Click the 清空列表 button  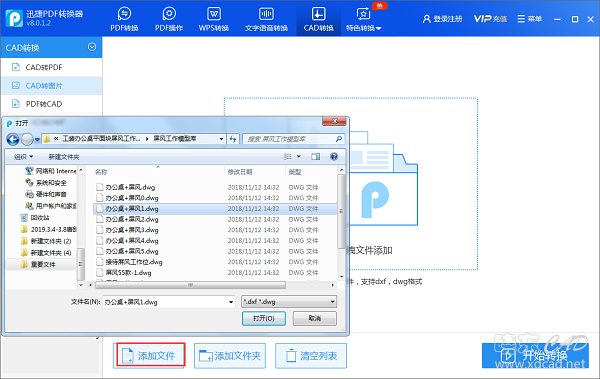pyautogui.click(x=311, y=356)
